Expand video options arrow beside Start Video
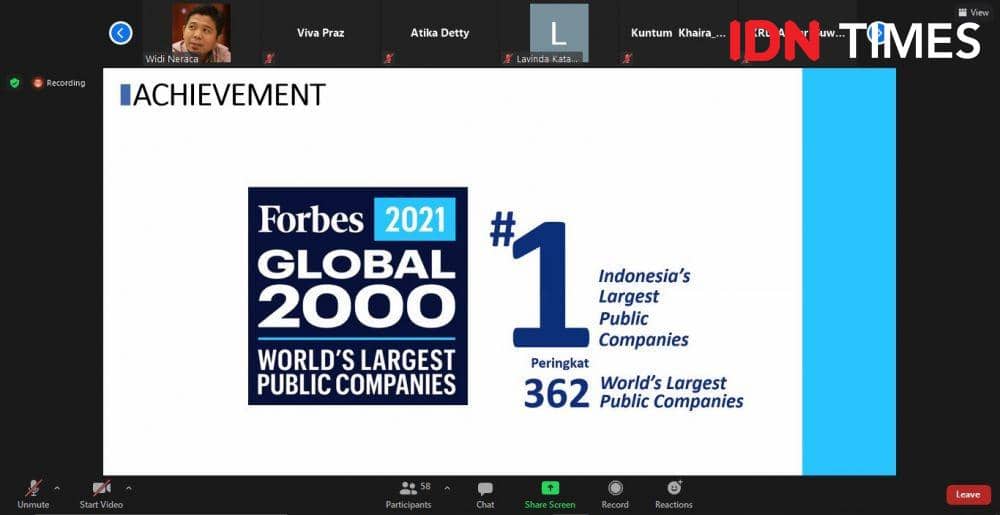 pyautogui.click(x=129, y=488)
